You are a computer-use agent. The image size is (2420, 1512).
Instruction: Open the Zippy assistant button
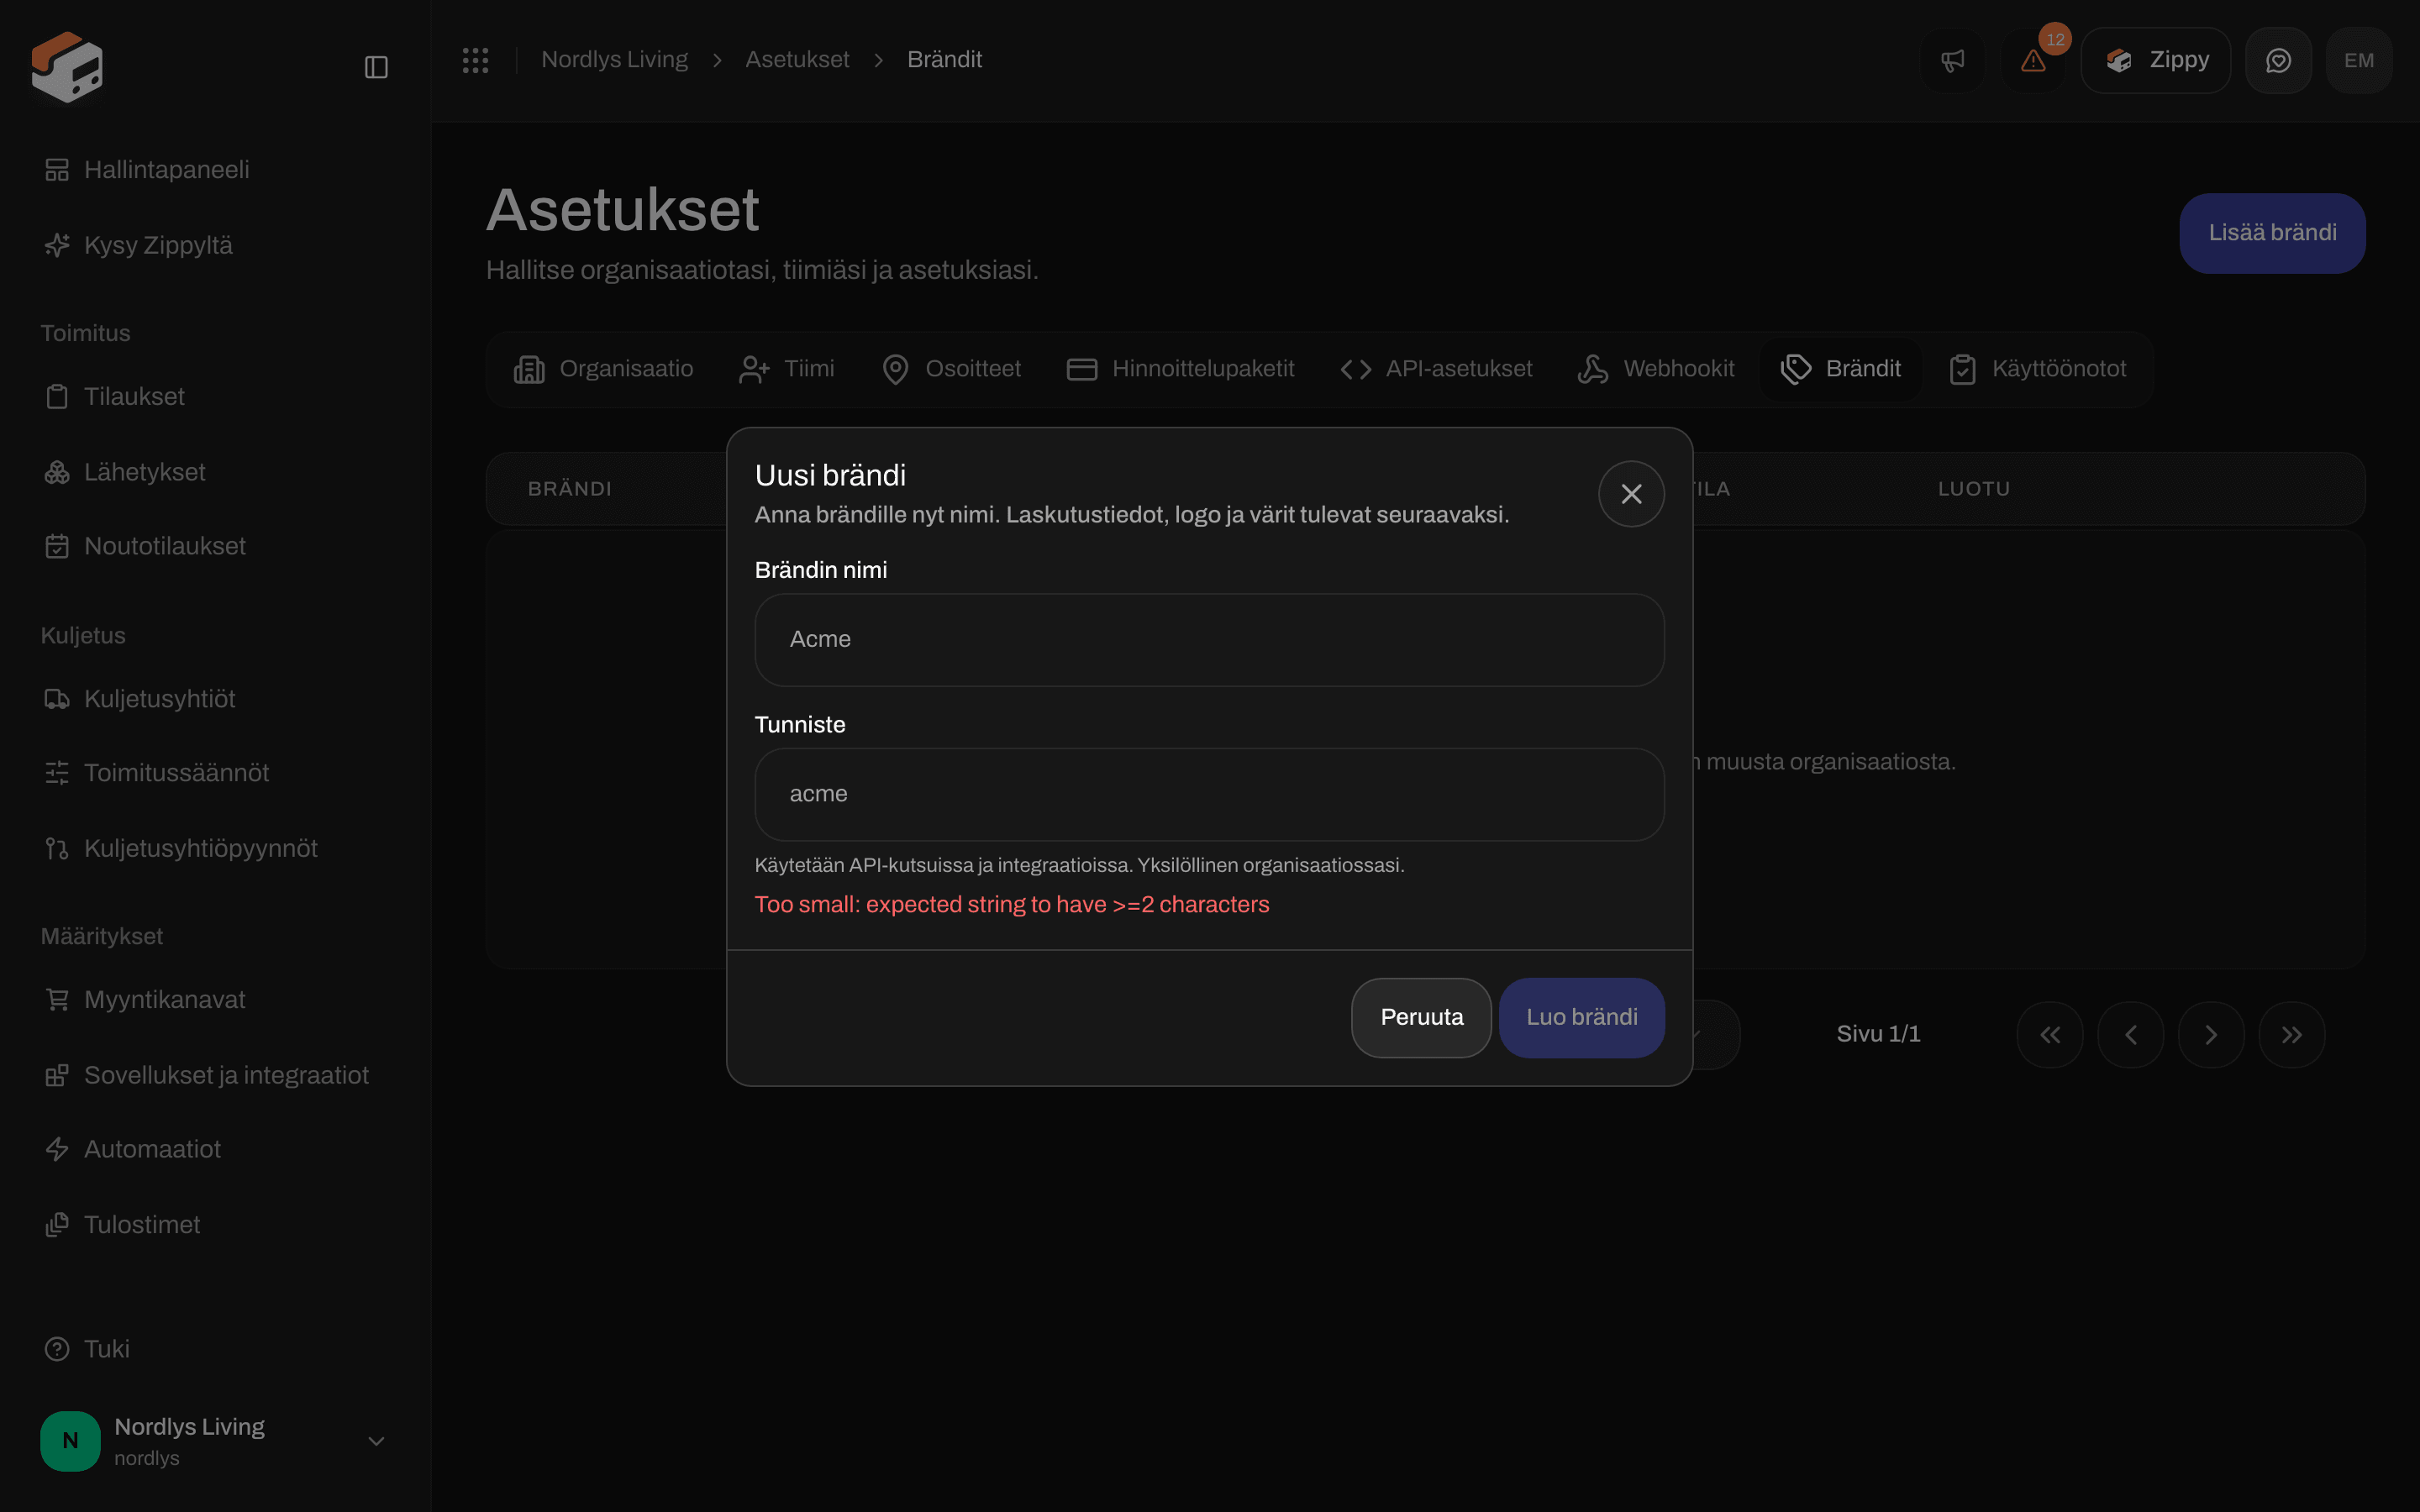pyautogui.click(x=2155, y=60)
